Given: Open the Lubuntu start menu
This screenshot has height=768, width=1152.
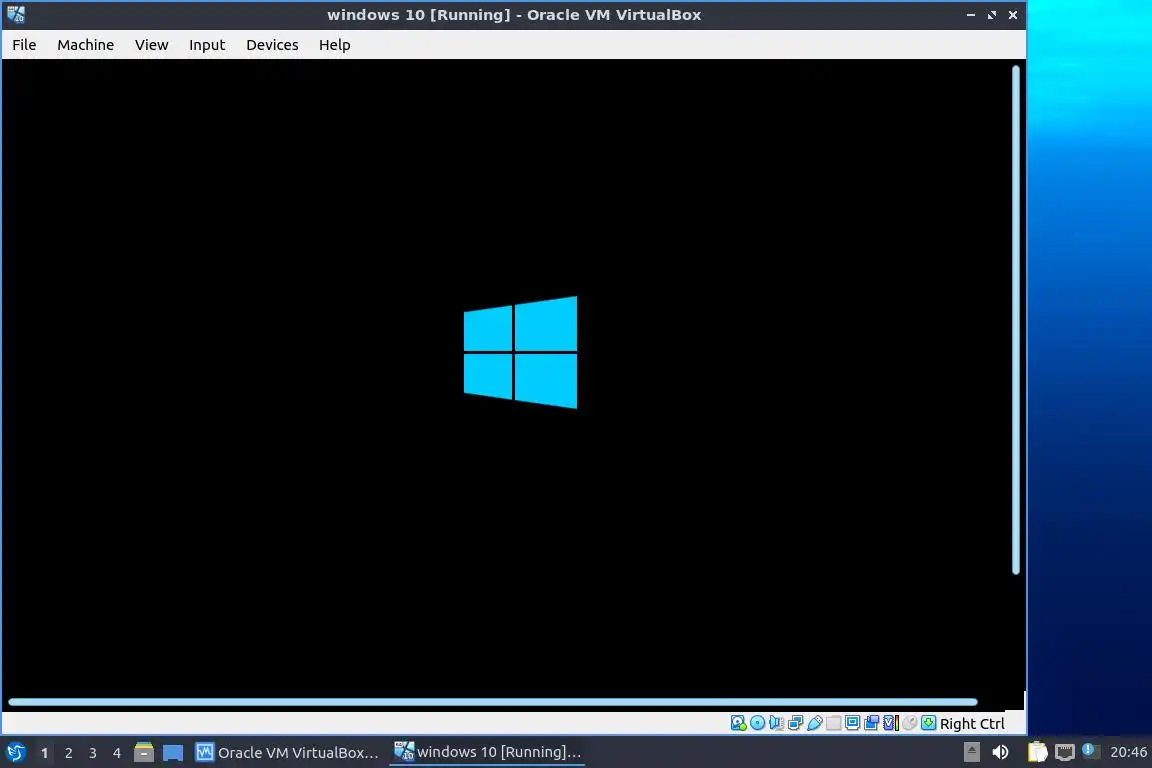Looking at the screenshot, I should 15,753.
